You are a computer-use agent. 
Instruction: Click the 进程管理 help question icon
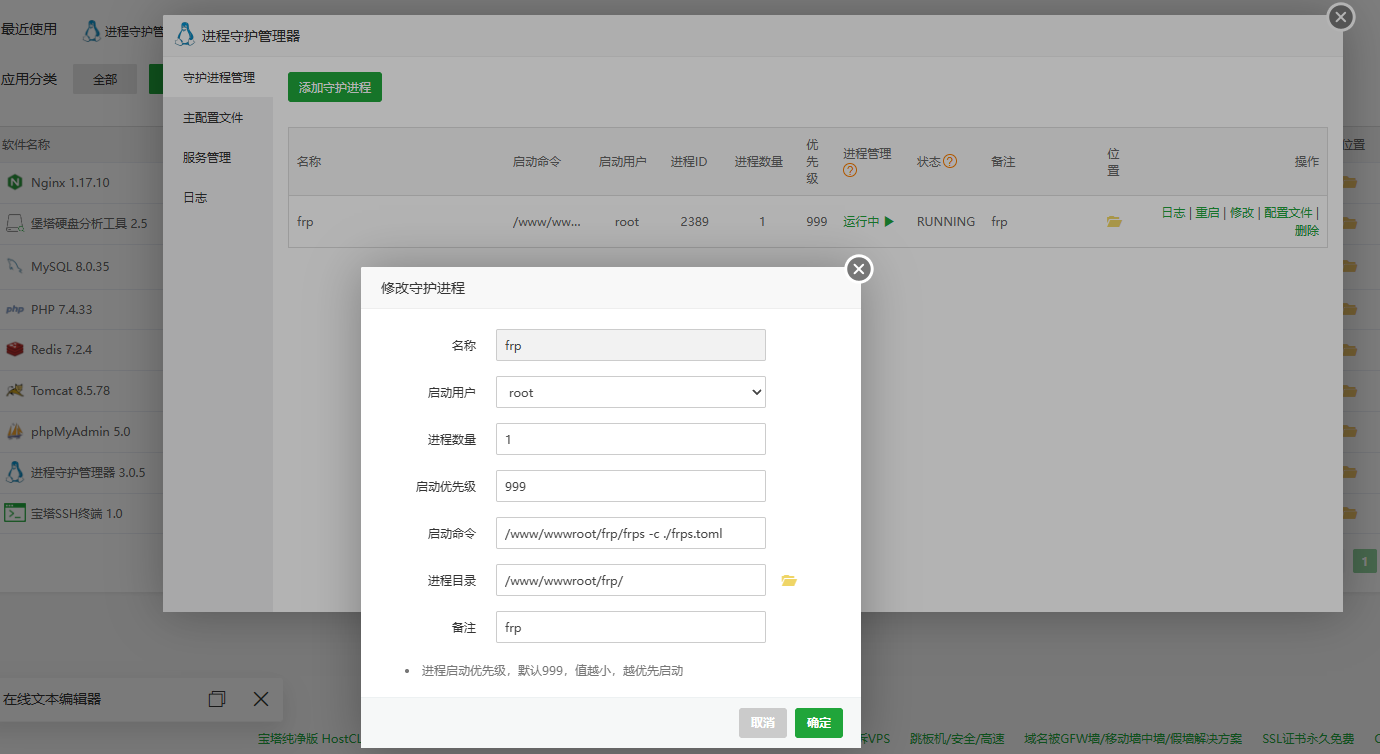click(850, 170)
